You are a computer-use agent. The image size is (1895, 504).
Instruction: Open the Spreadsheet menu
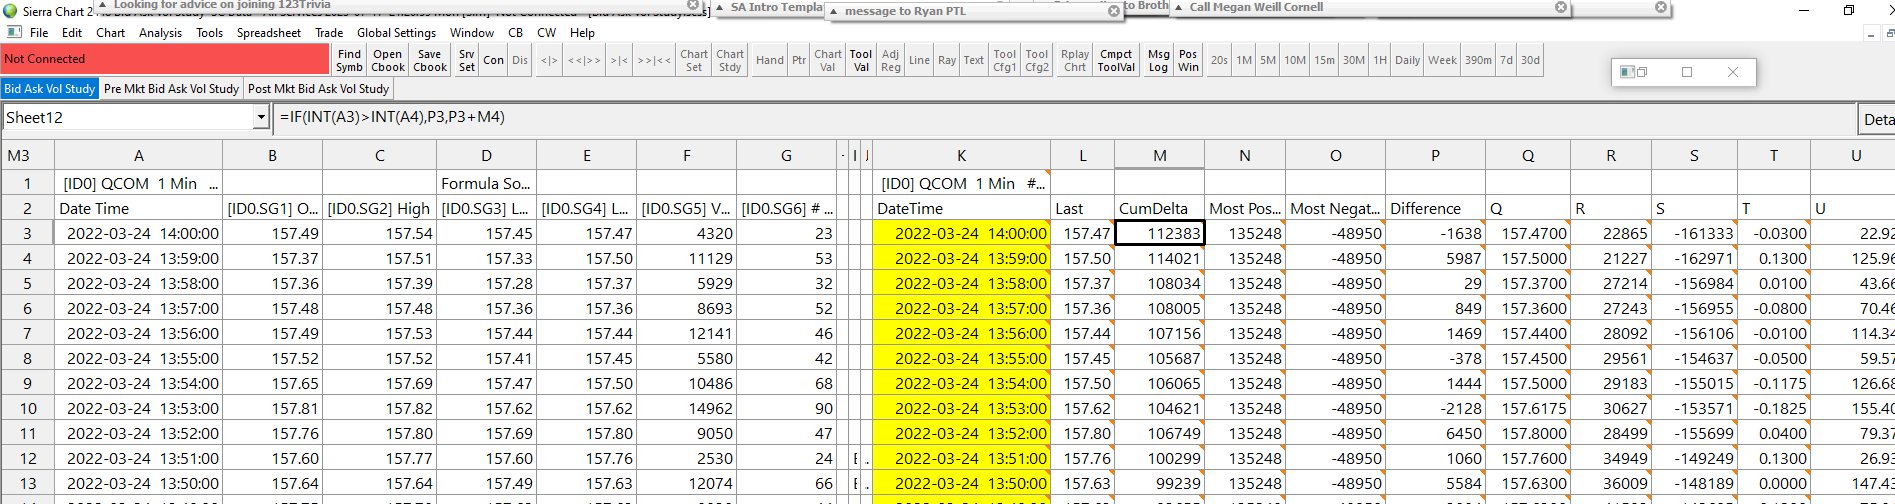(268, 32)
